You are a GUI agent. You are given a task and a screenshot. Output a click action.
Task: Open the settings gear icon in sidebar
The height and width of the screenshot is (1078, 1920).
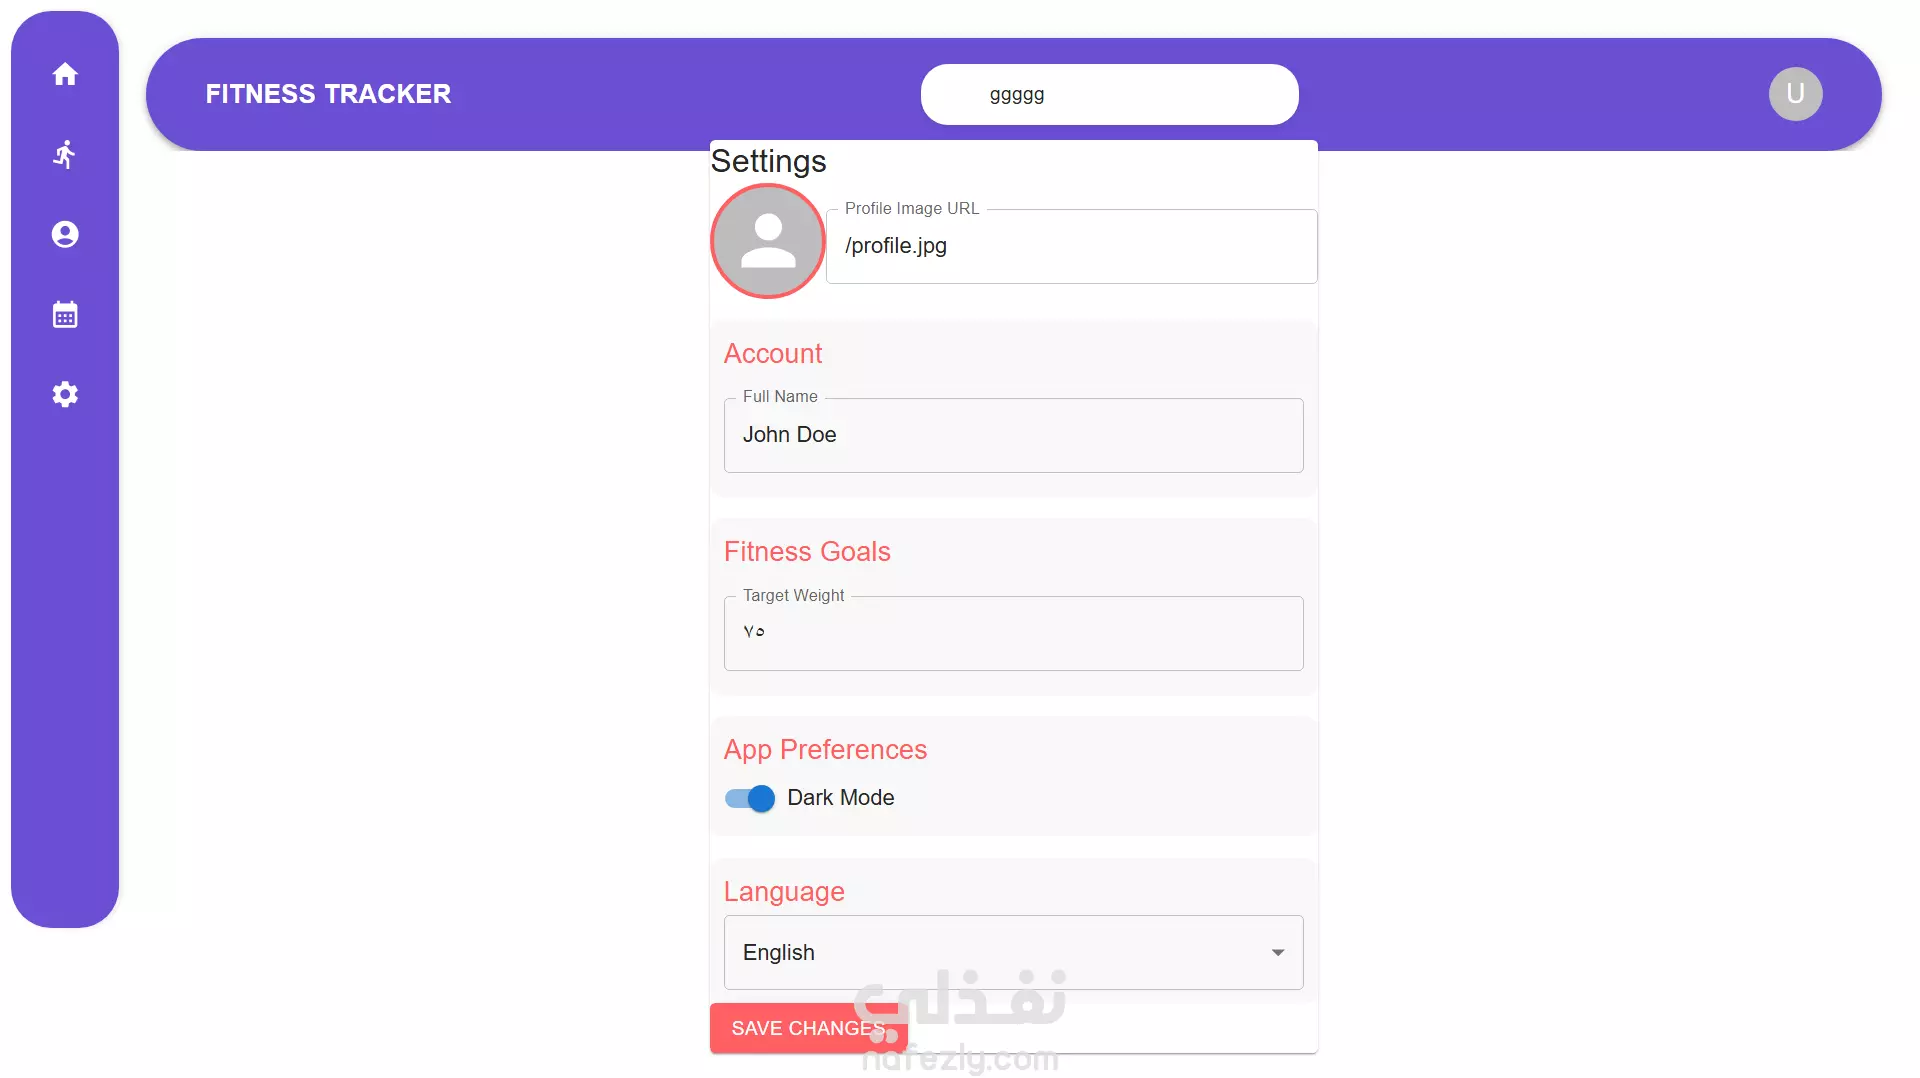[65, 394]
